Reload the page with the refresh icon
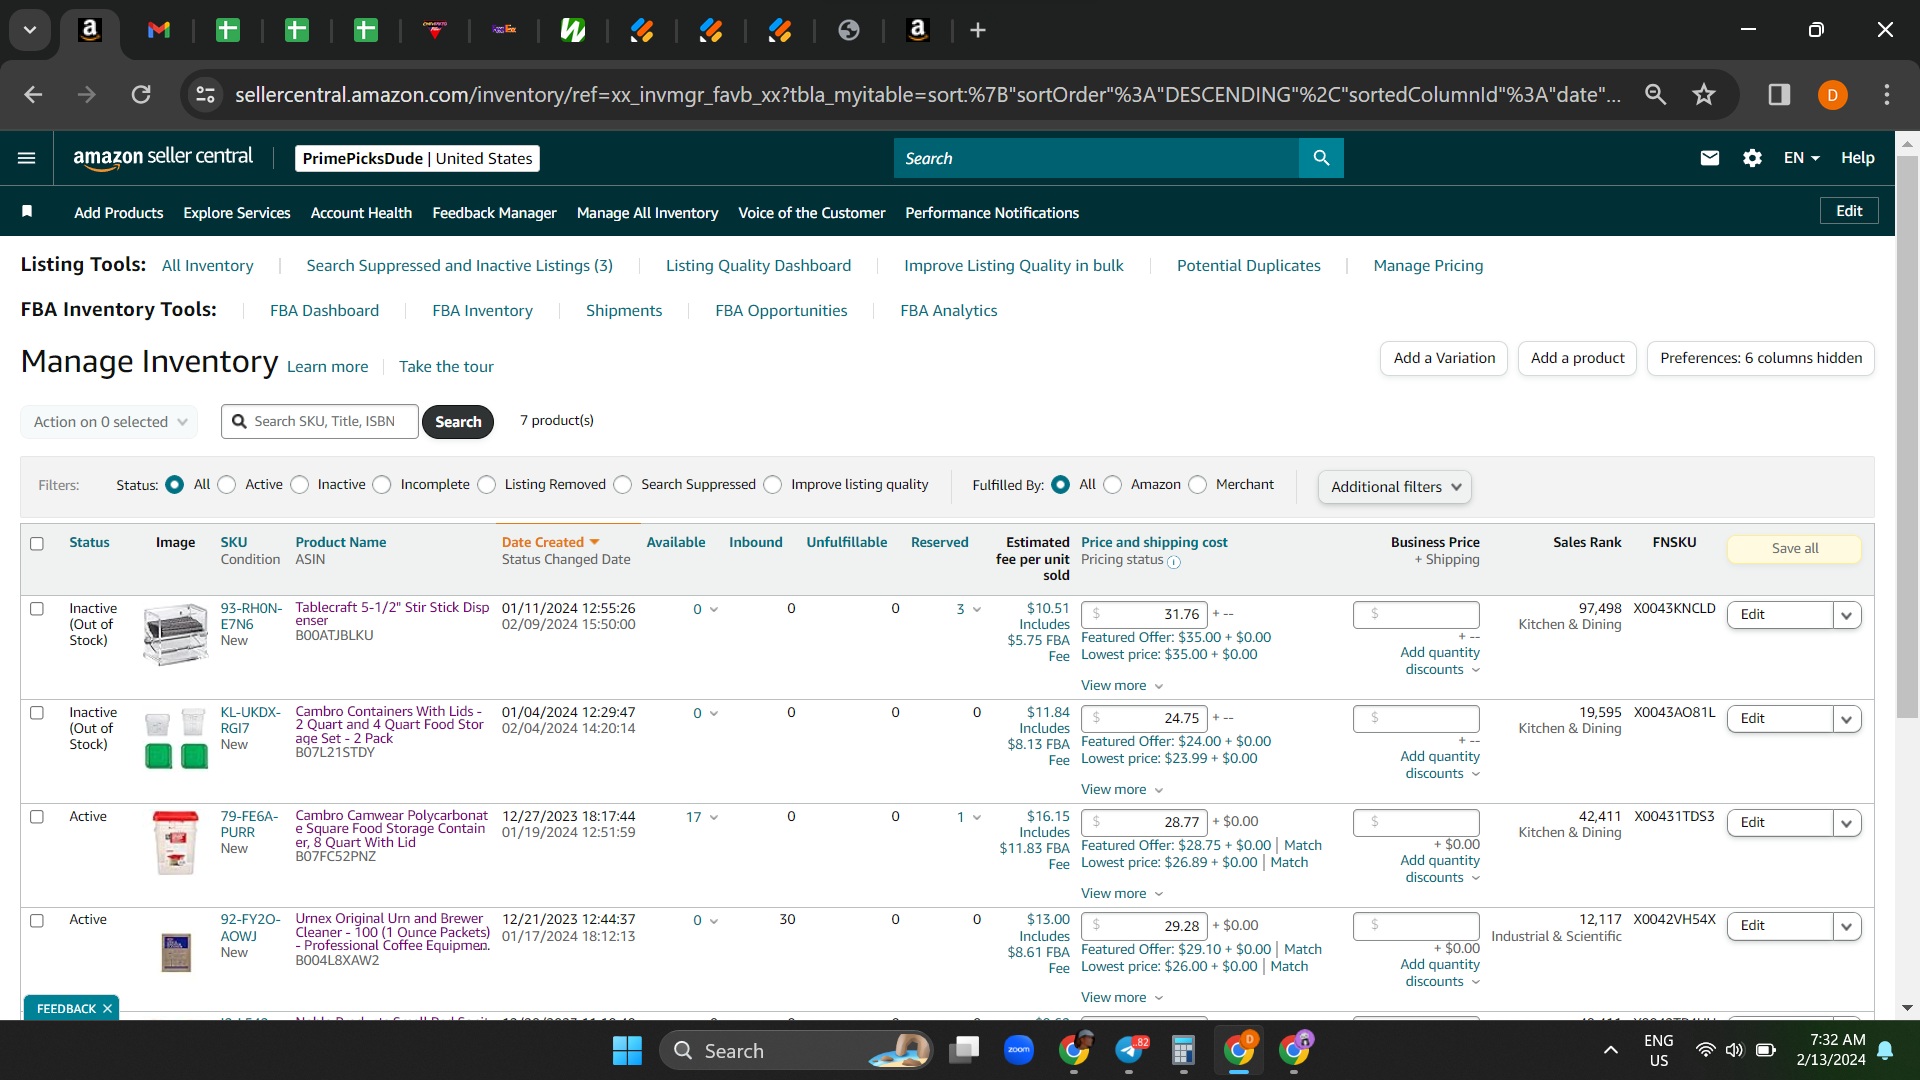 [141, 94]
